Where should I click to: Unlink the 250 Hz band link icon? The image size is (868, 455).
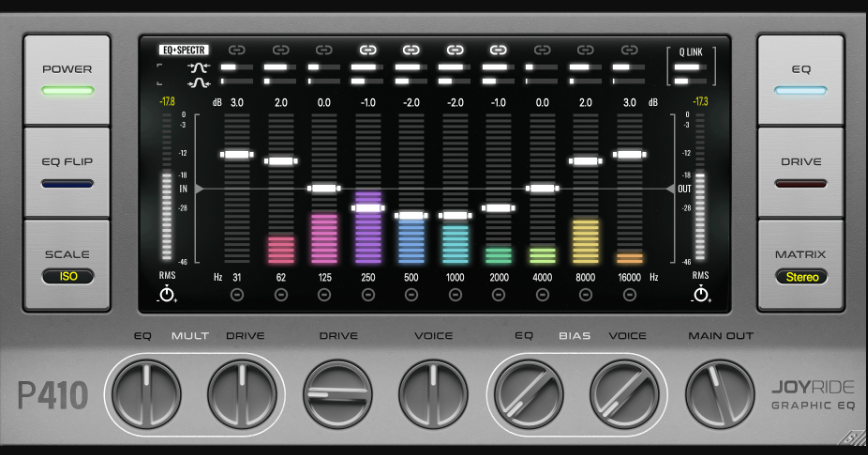pyautogui.click(x=368, y=50)
